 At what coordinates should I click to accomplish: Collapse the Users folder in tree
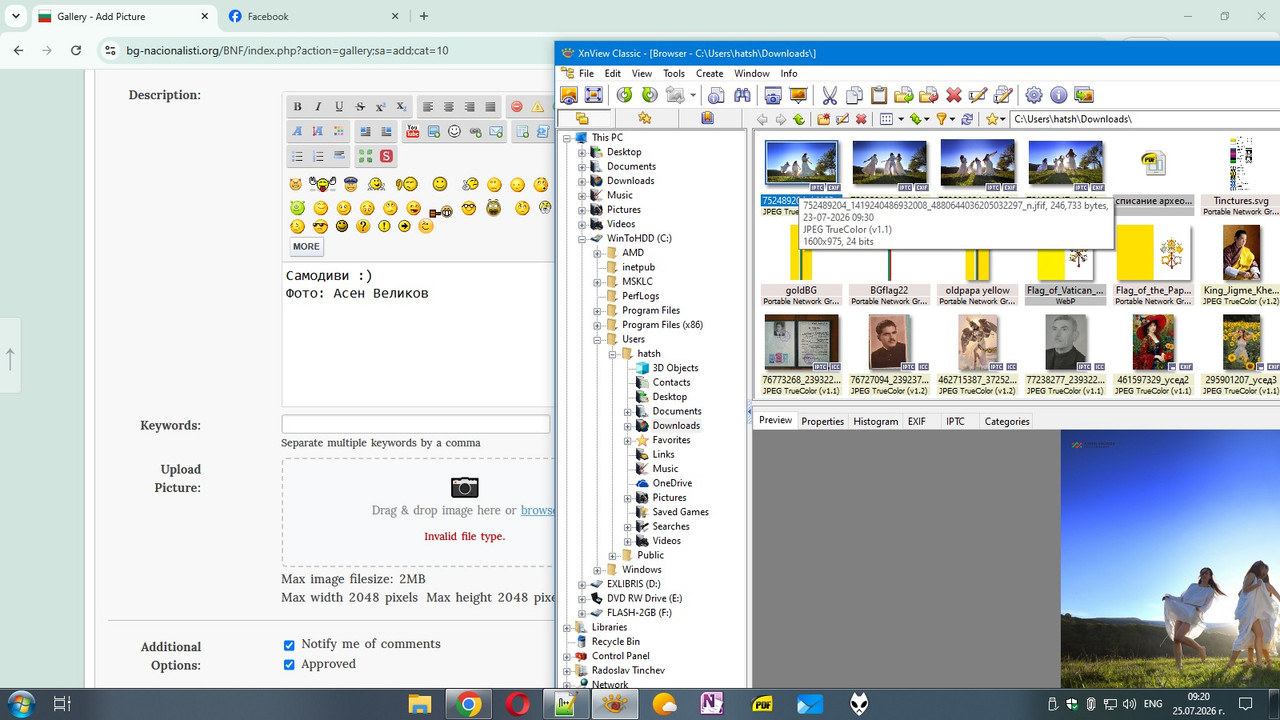597,339
